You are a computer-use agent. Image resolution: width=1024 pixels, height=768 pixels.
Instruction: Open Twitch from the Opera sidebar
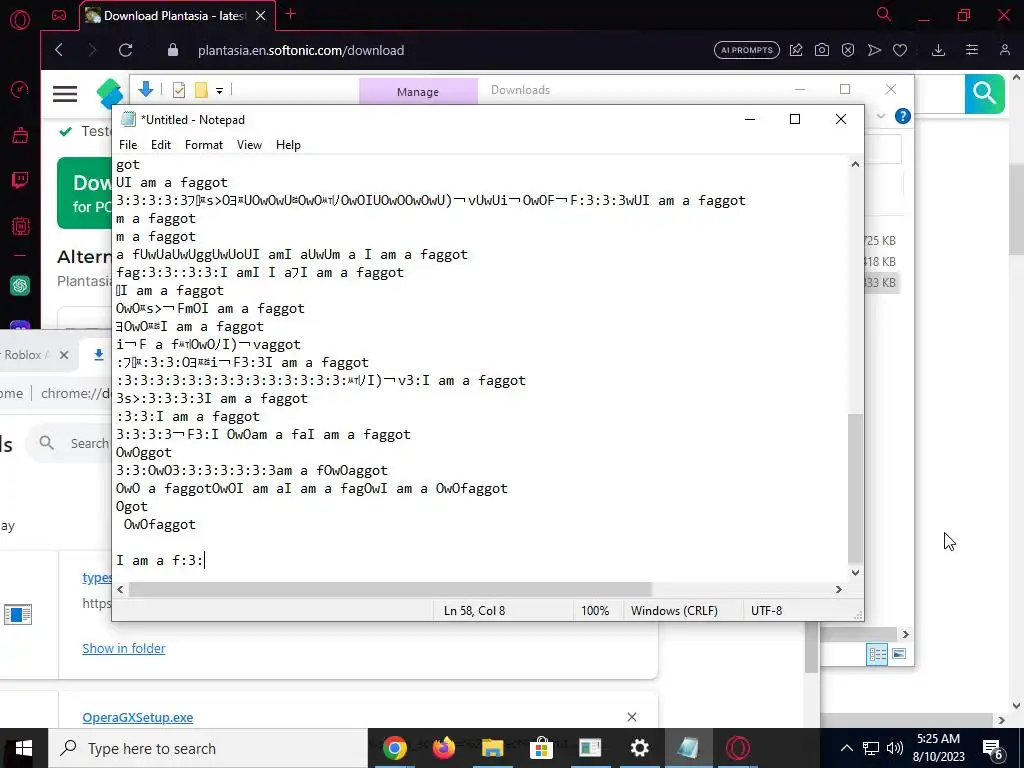[x=20, y=180]
